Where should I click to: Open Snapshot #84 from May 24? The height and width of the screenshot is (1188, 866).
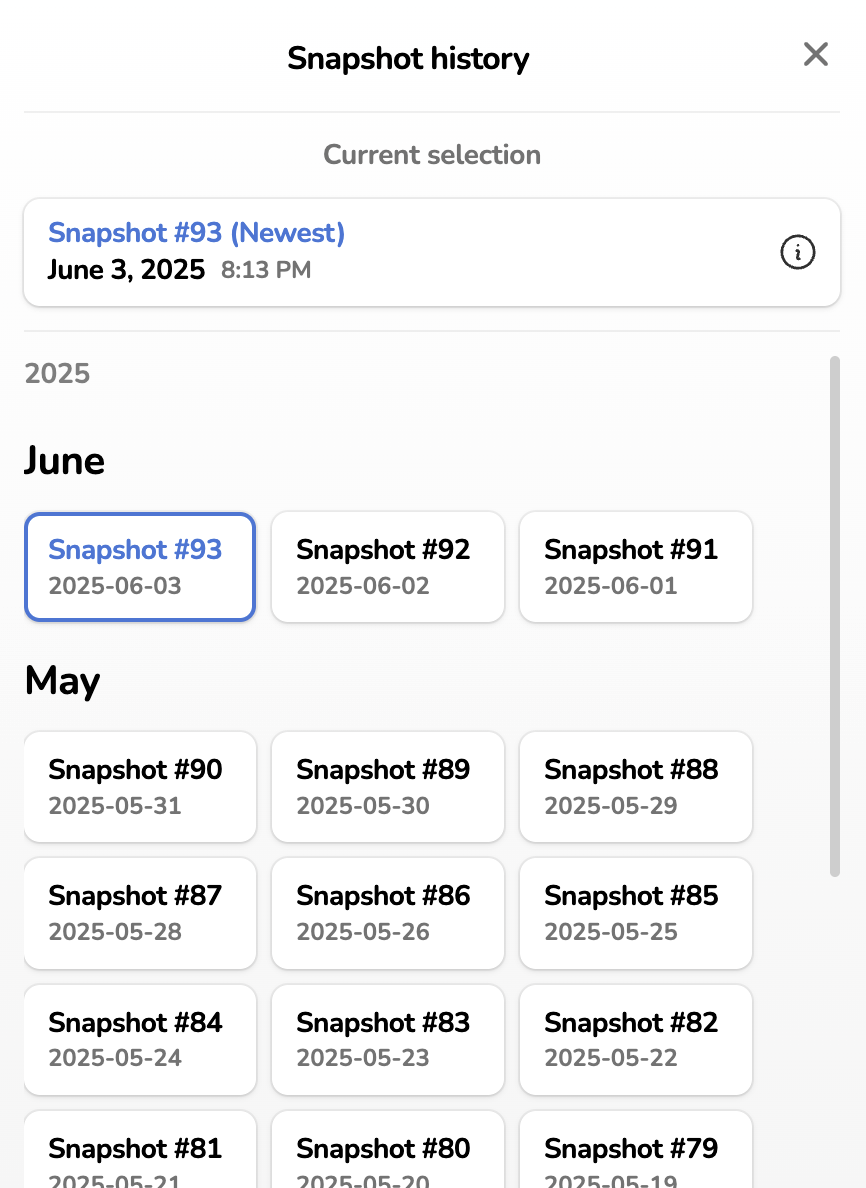coord(140,1039)
